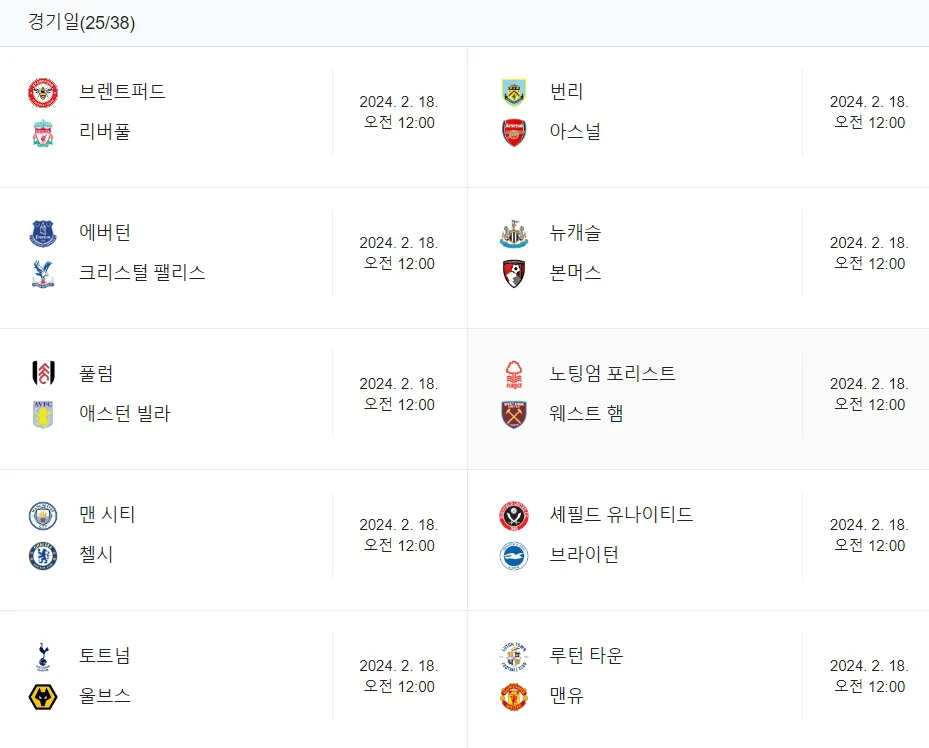Select the West Ham crest icon
The height and width of the screenshot is (748, 929).
[514, 415]
